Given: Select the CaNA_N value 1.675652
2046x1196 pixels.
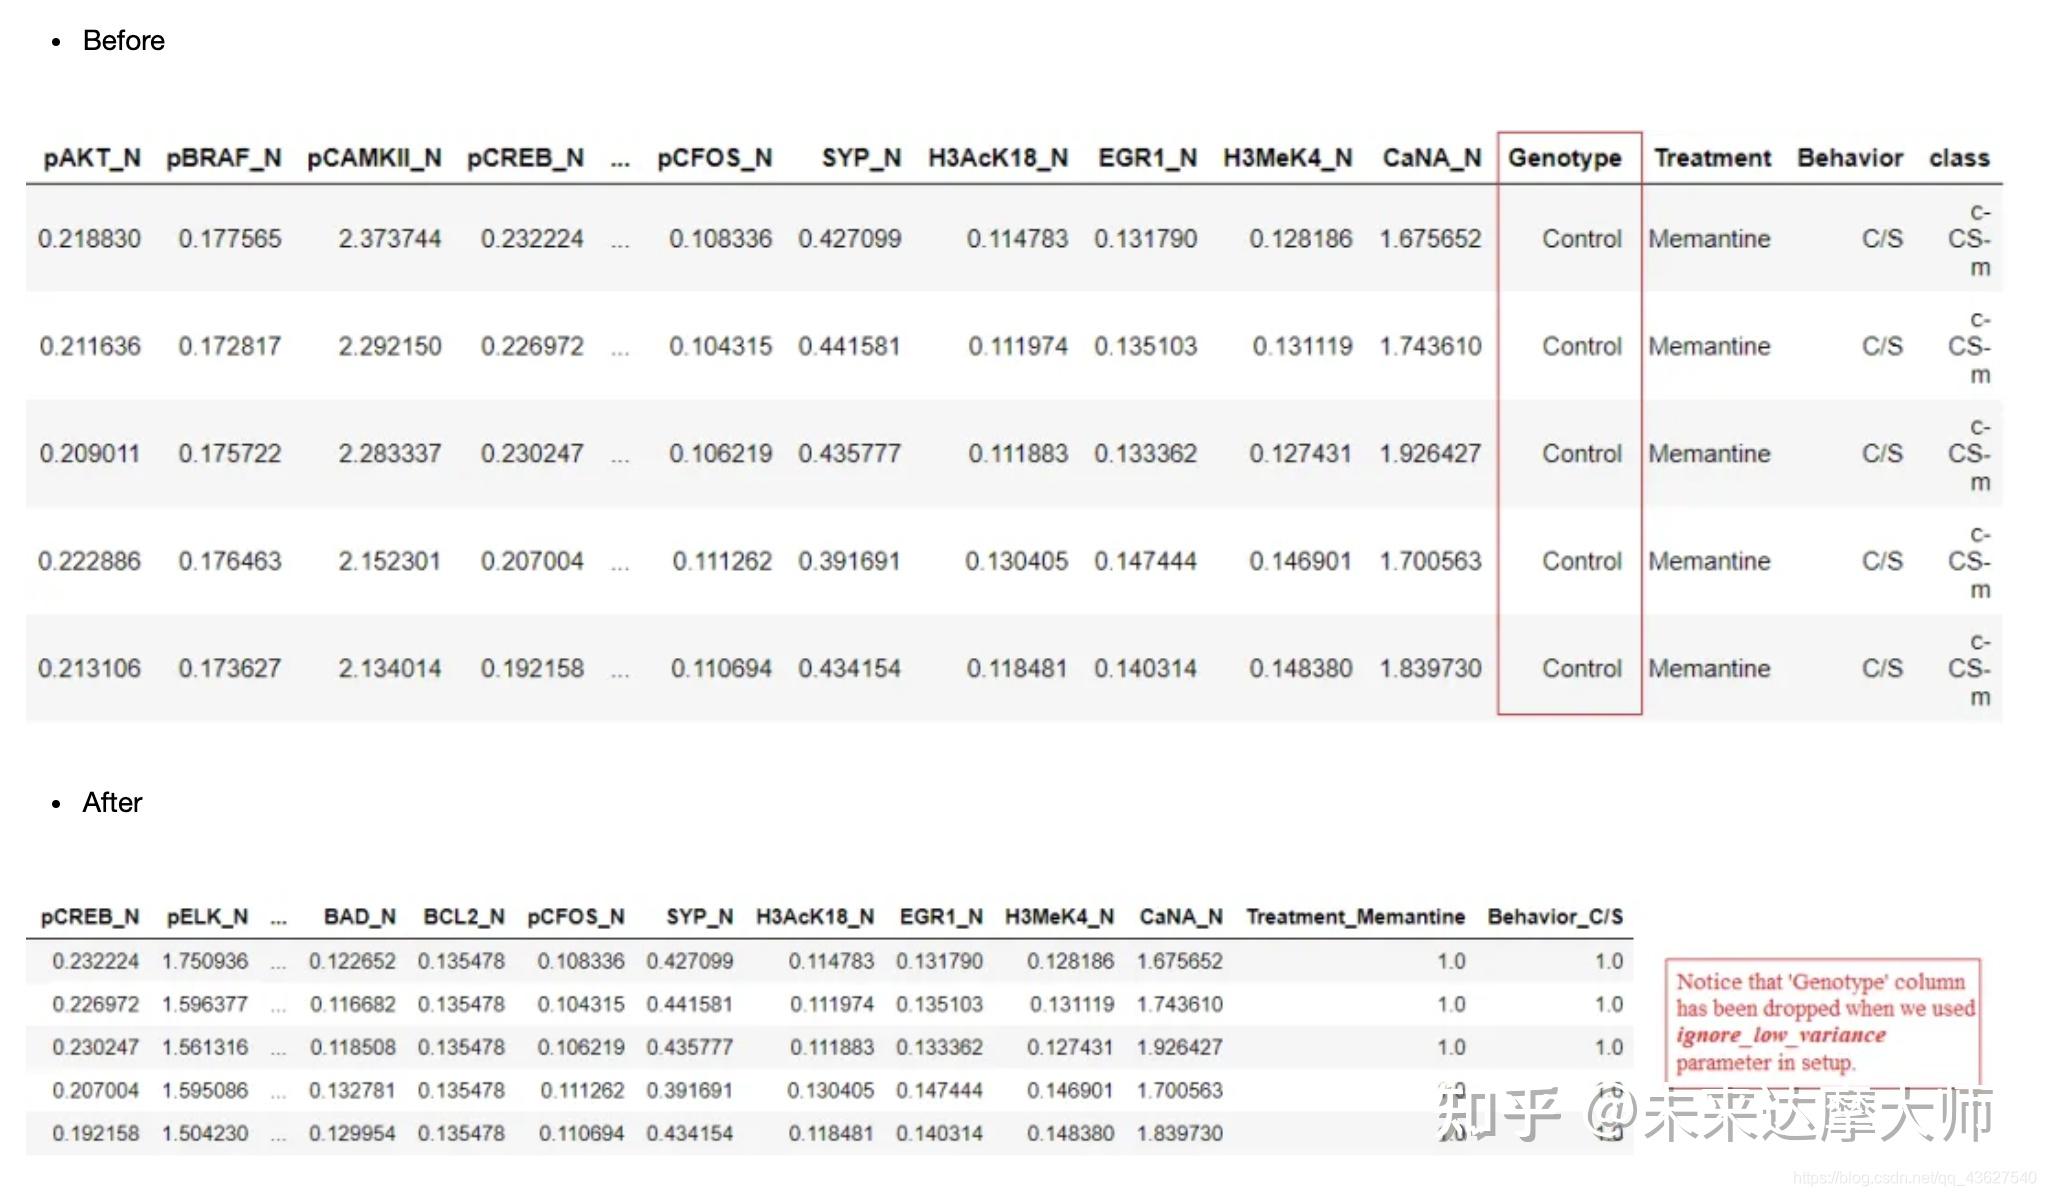Looking at the screenshot, I should click(1433, 239).
